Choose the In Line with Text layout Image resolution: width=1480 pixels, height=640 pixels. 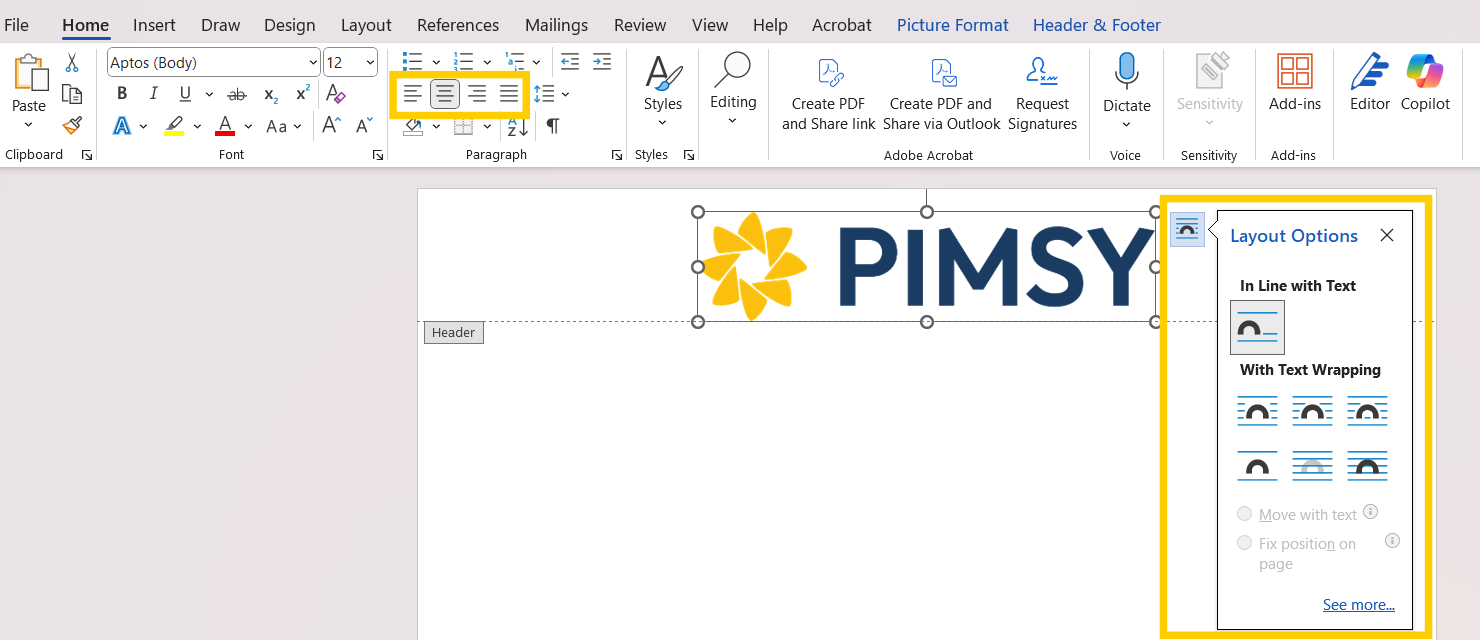1257,327
